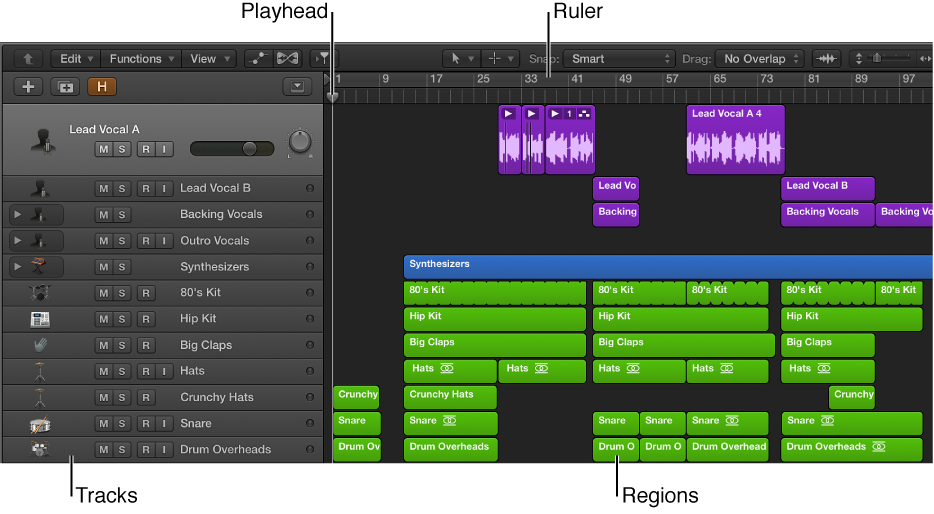Image resolution: width=934 pixels, height=514 pixels.
Task: Click the 80's Kit drum icon
Action: click(39, 293)
